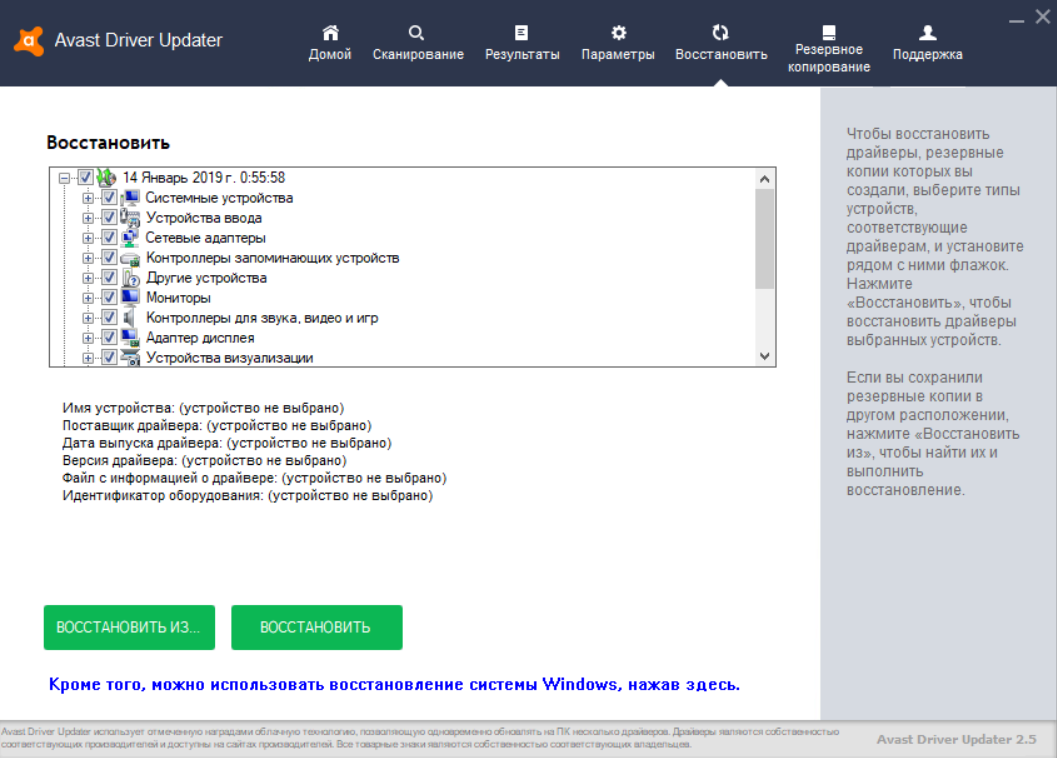Expand the Контроллеры для звука node

tap(88, 318)
